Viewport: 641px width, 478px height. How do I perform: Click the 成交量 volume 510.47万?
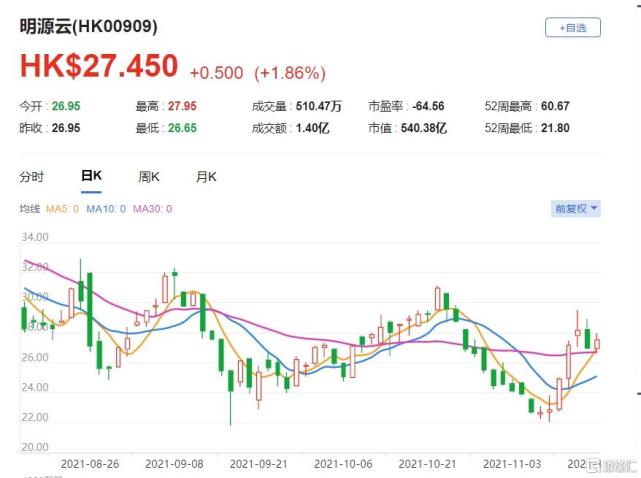[319, 106]
